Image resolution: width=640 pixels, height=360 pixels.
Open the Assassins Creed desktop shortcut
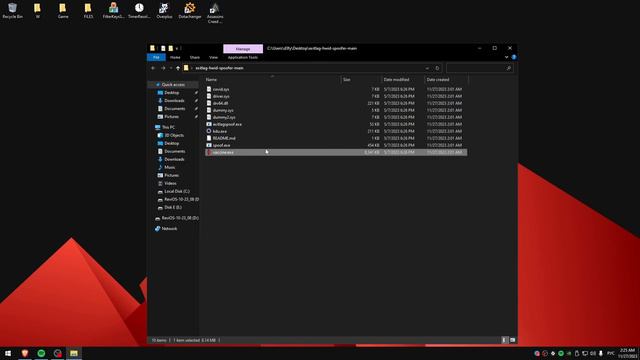click(215, 13)
